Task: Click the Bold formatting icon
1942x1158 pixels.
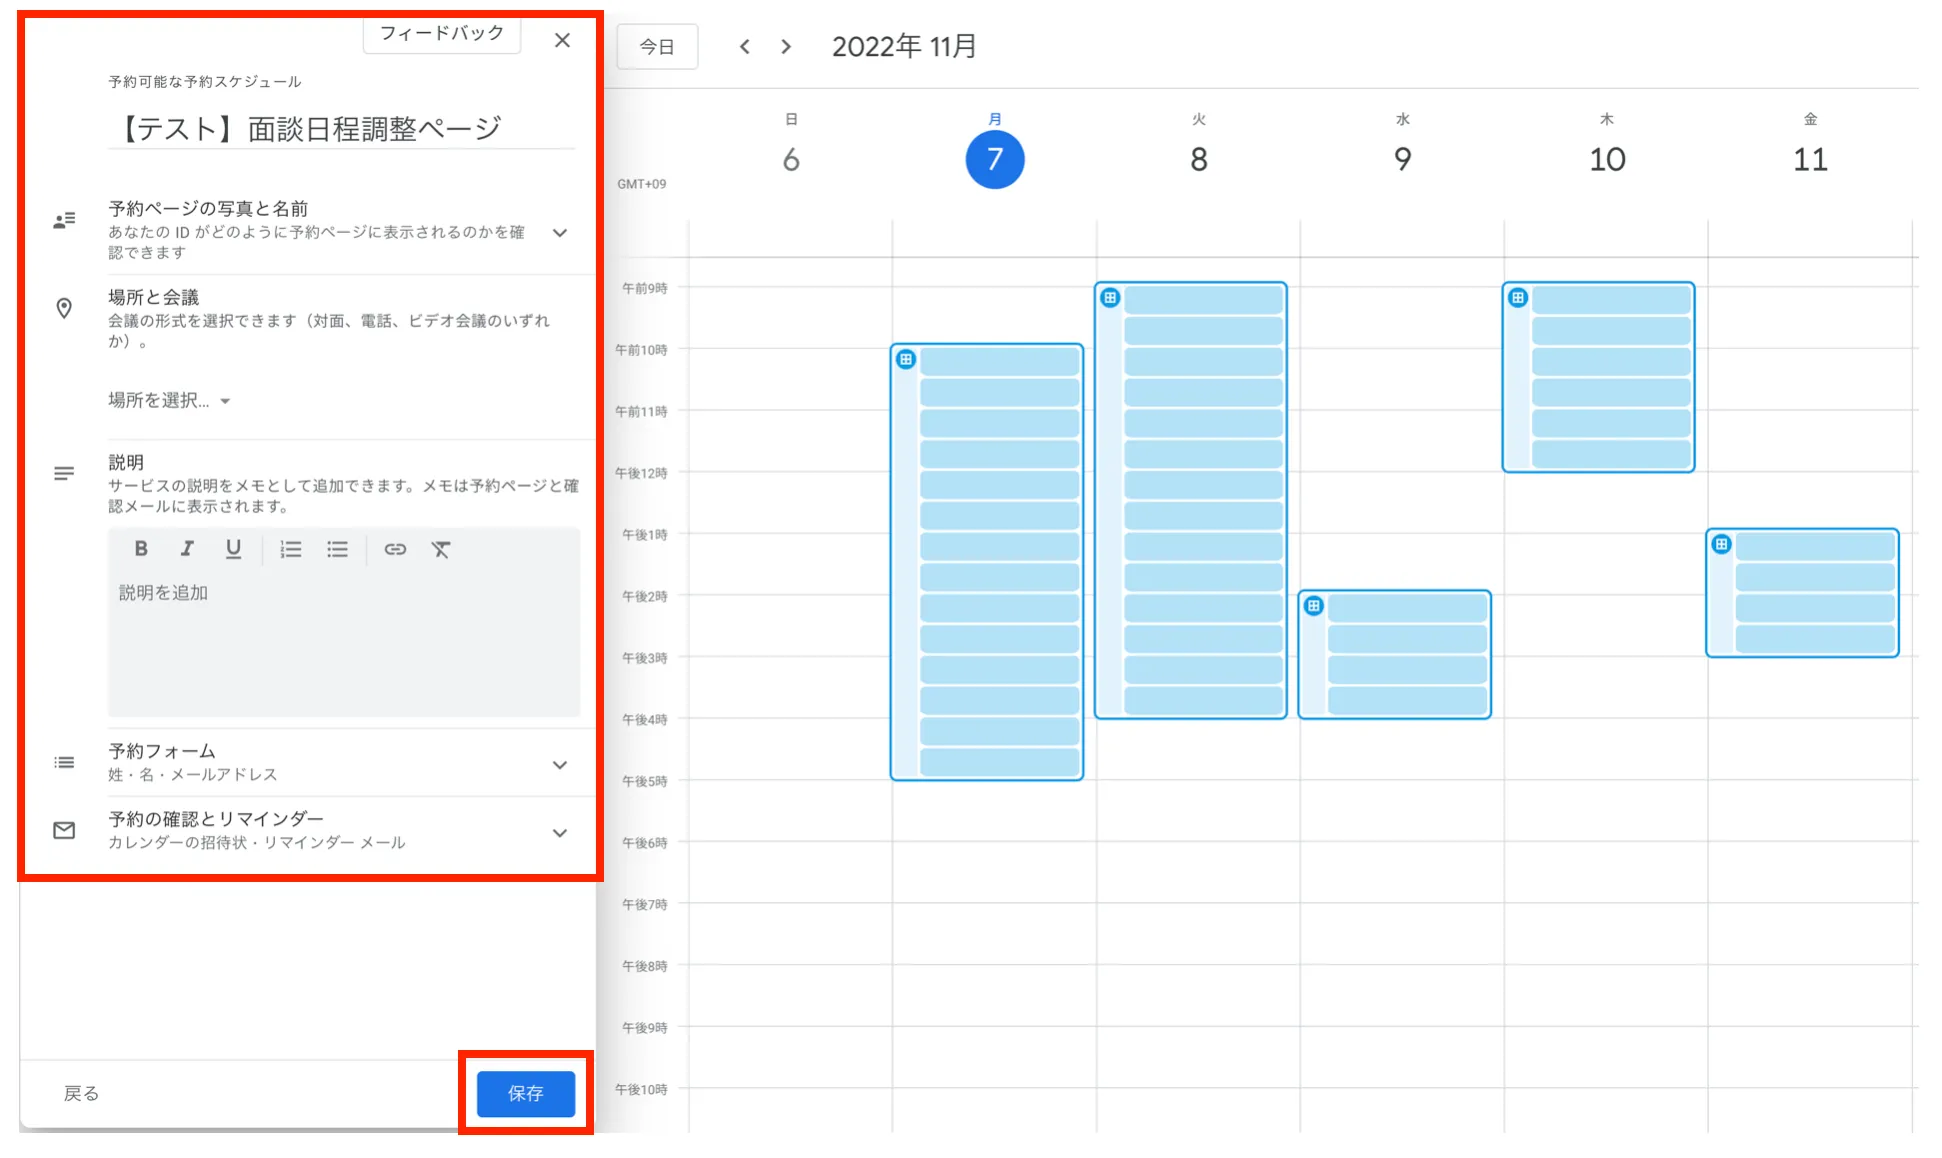Action: click(x=141, y=548)
